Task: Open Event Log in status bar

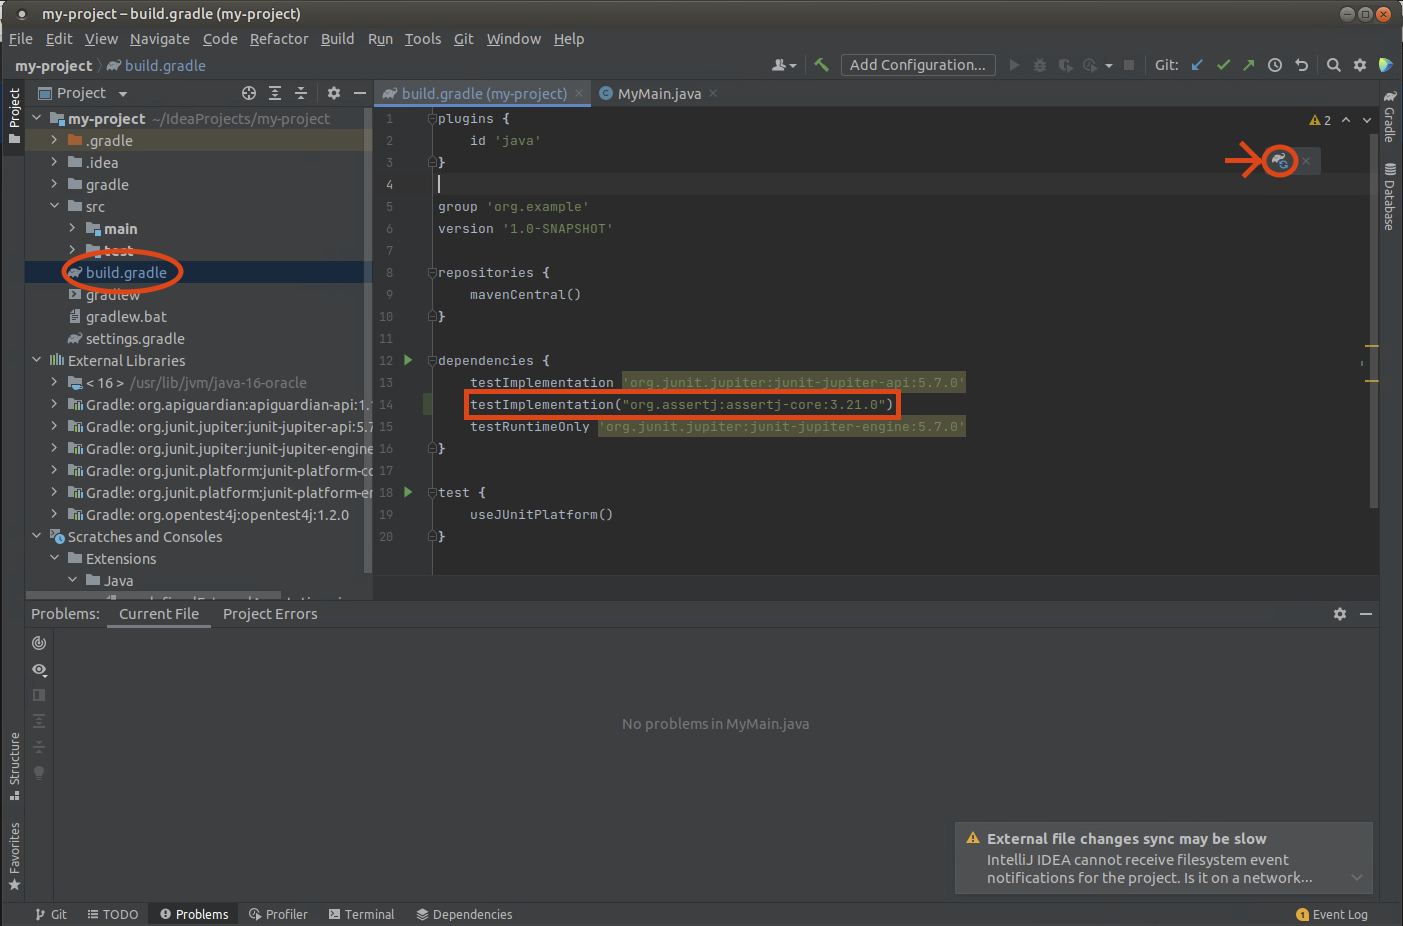Action: pos(1332,914)
